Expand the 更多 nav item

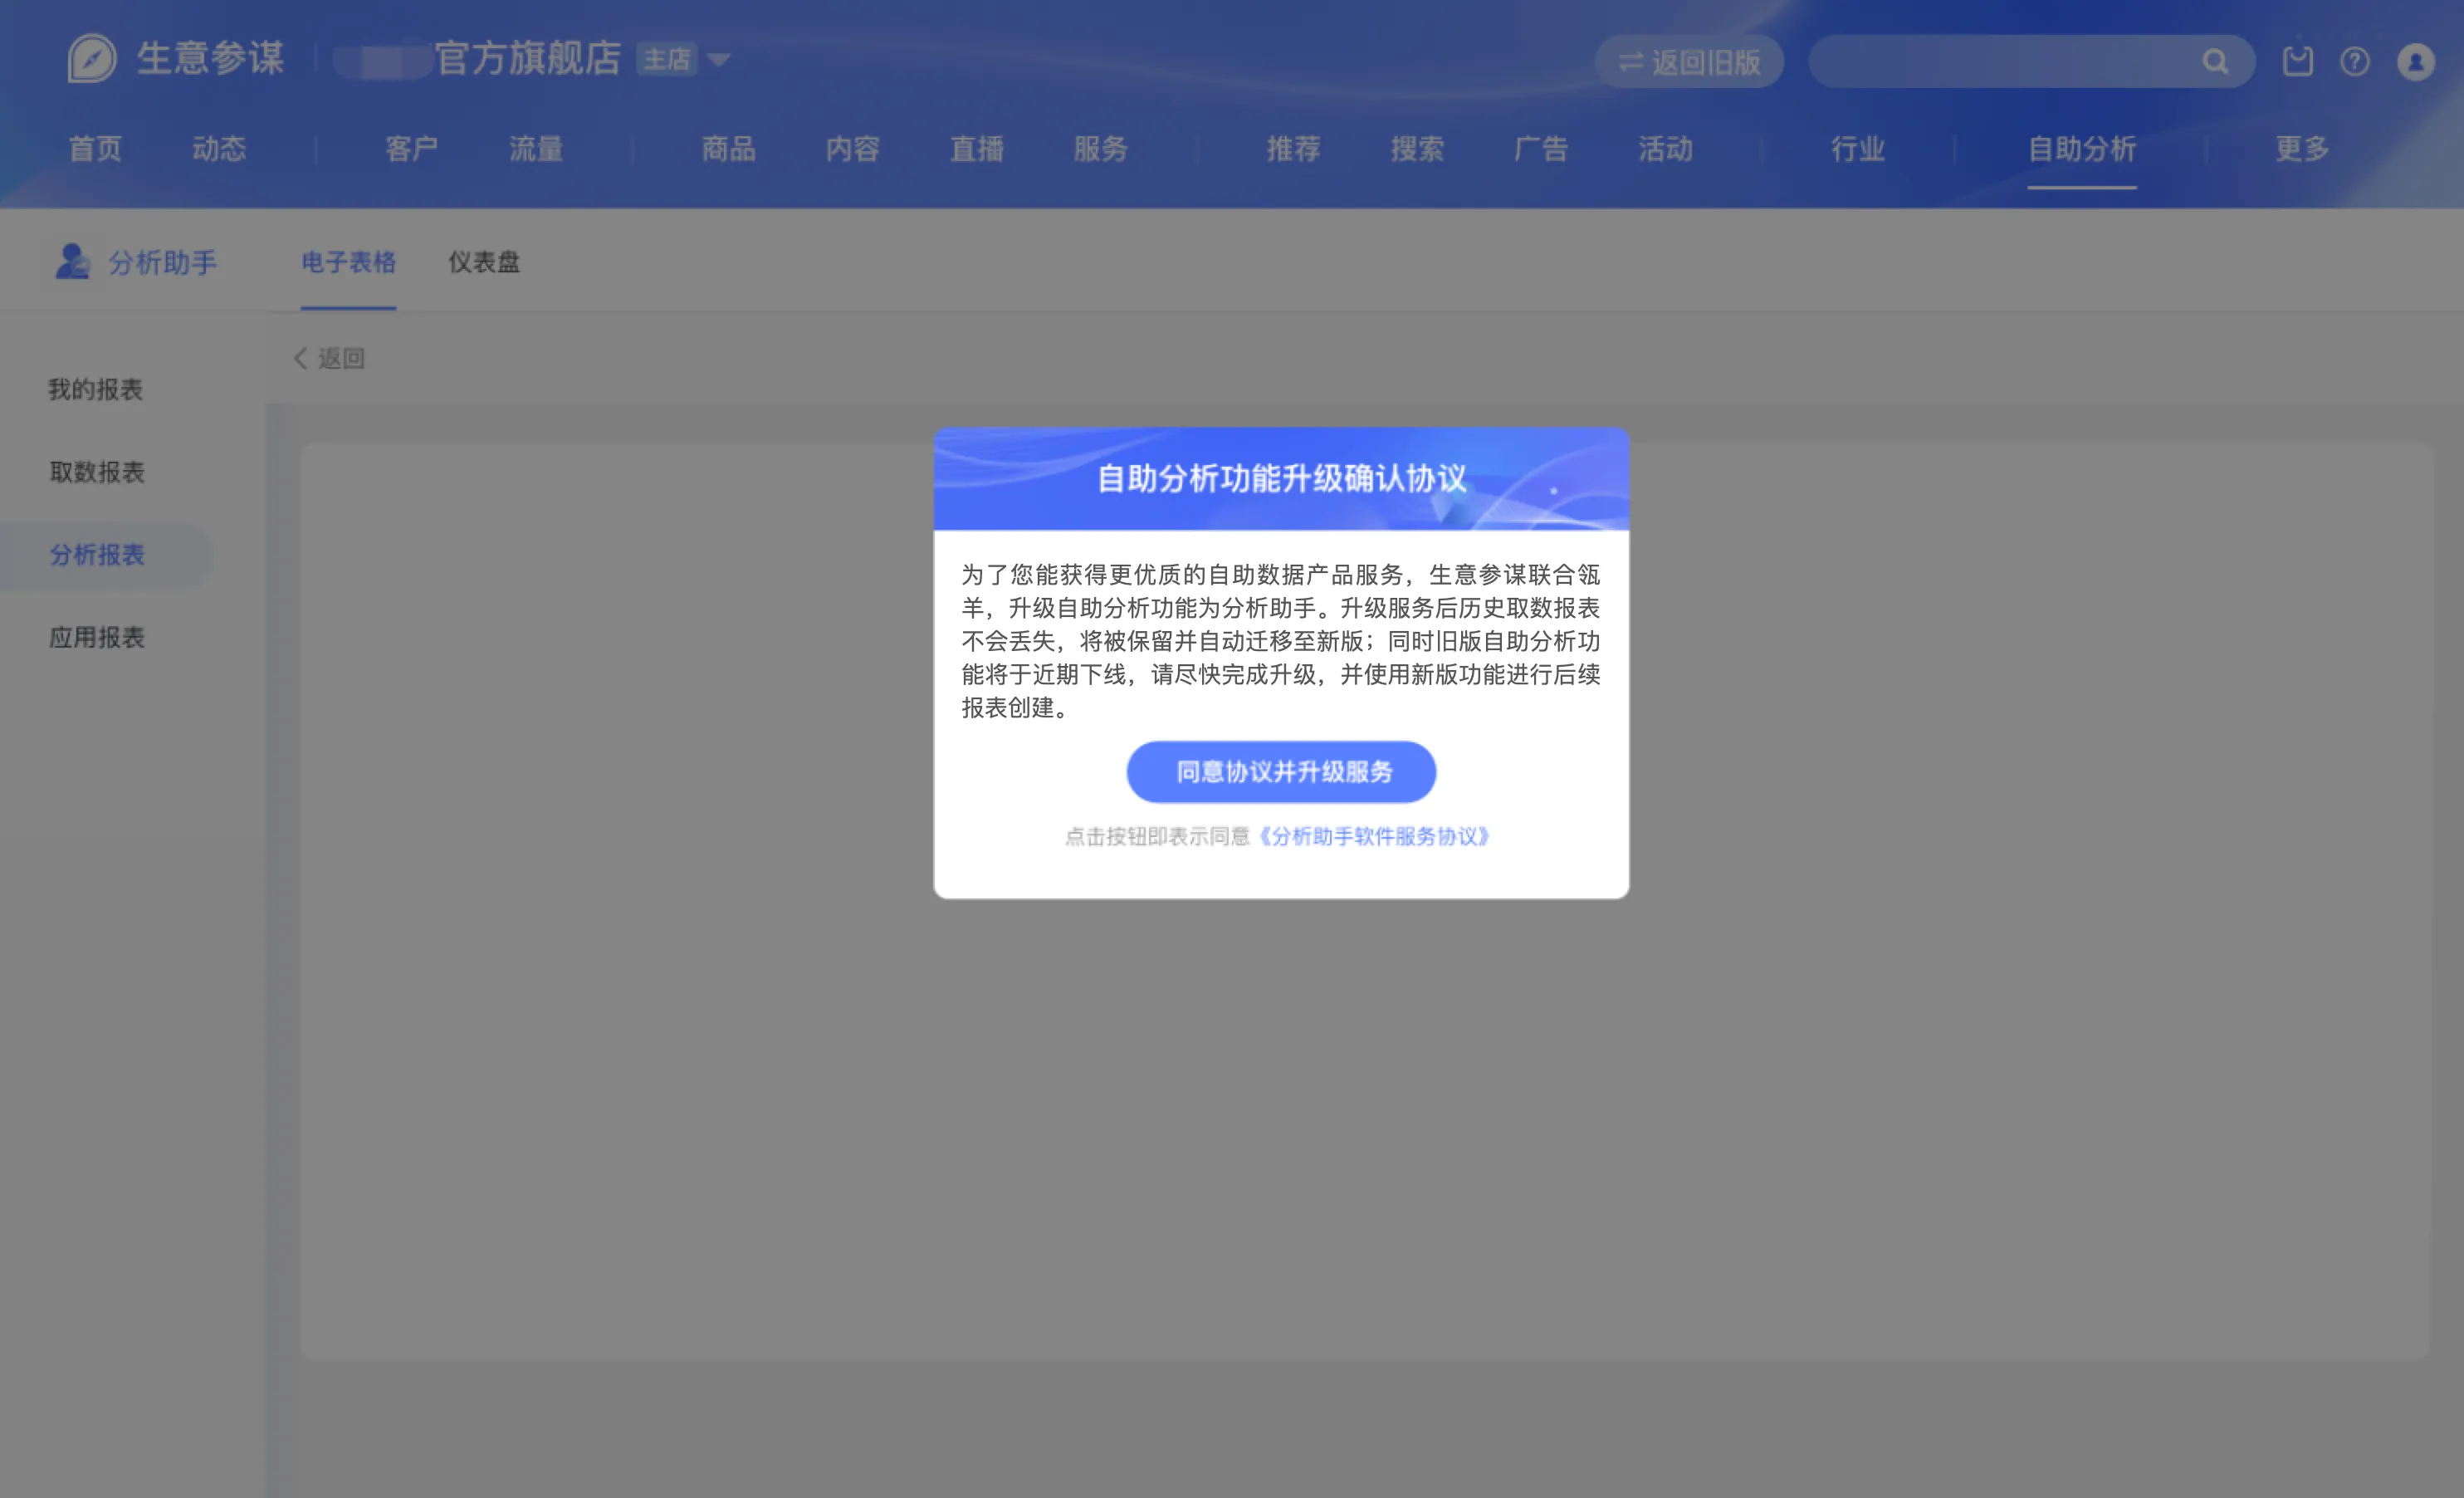point(2302,149)
